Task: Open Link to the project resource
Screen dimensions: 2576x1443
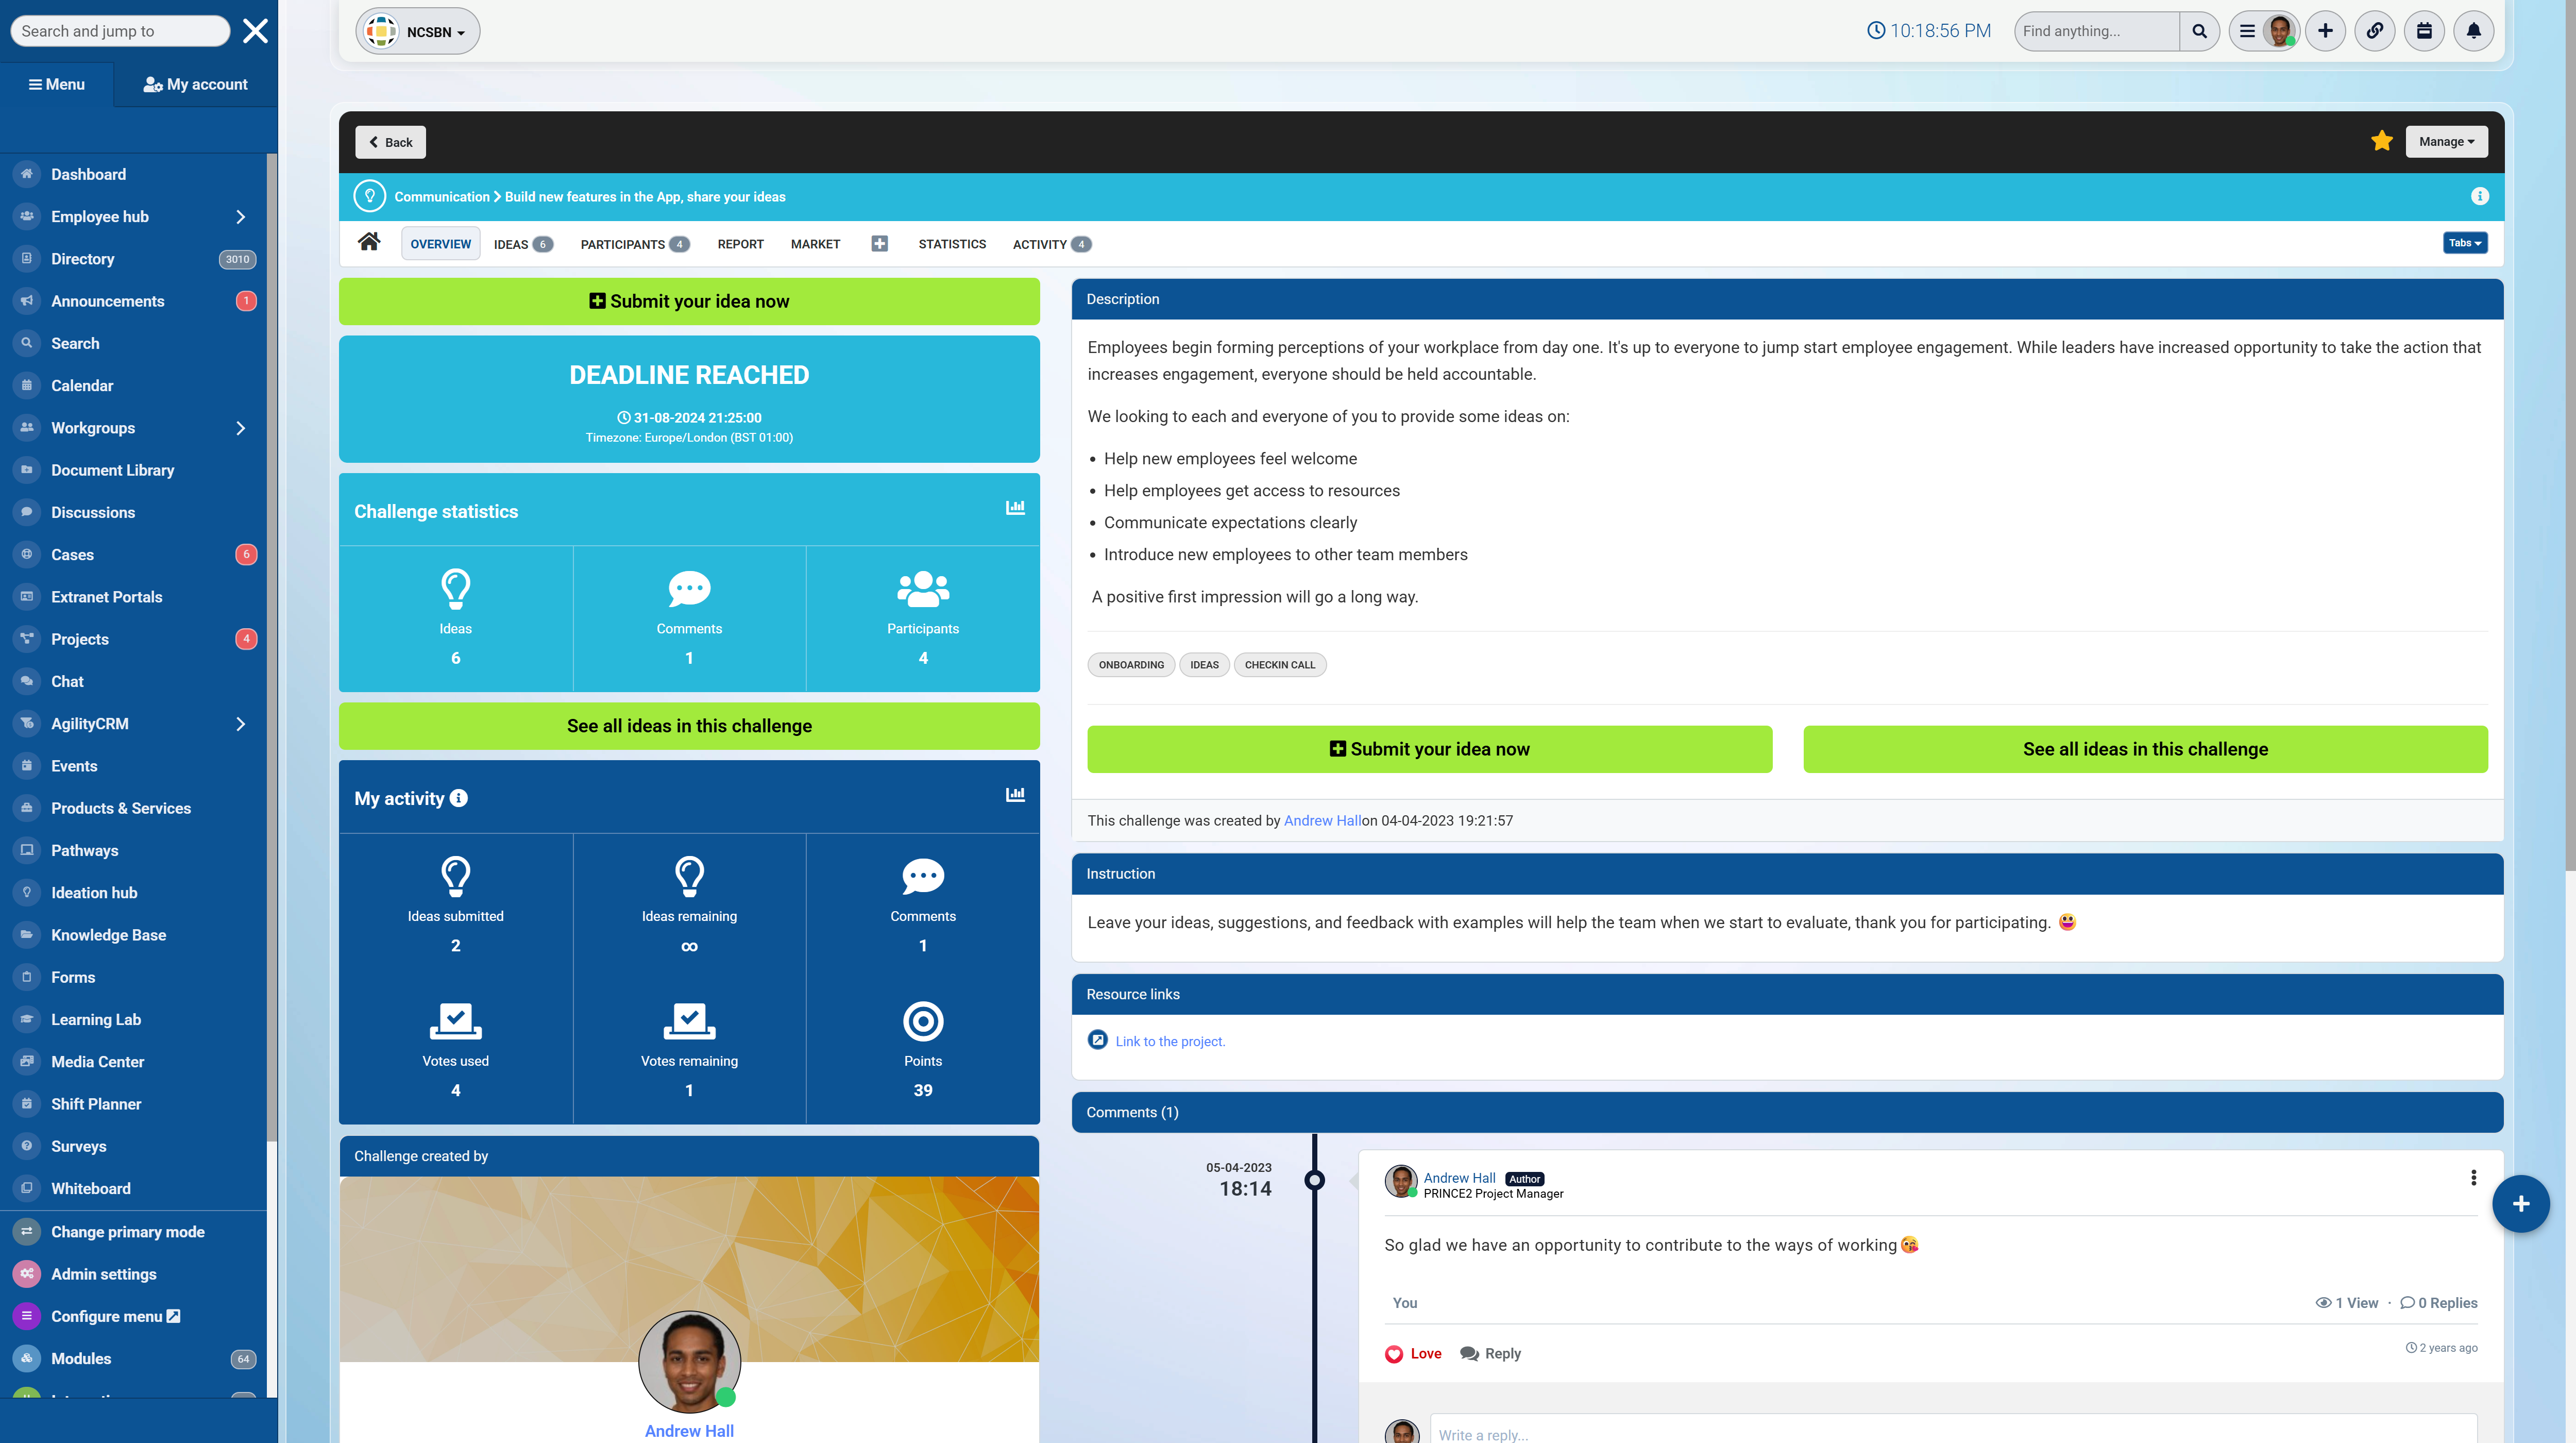Action: click(x=1169, y=1041)
